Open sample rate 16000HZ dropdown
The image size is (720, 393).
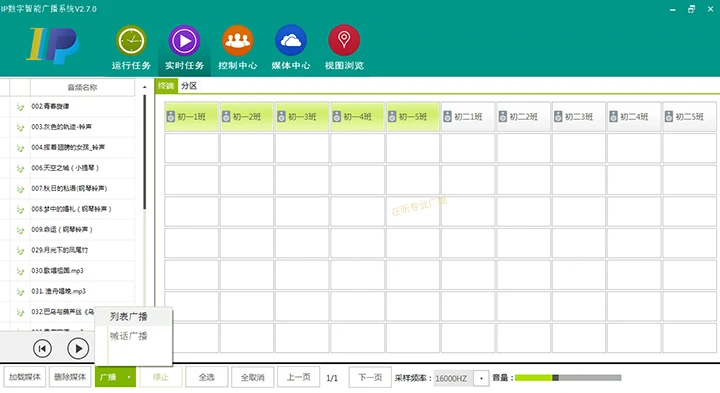click(481, 378)
